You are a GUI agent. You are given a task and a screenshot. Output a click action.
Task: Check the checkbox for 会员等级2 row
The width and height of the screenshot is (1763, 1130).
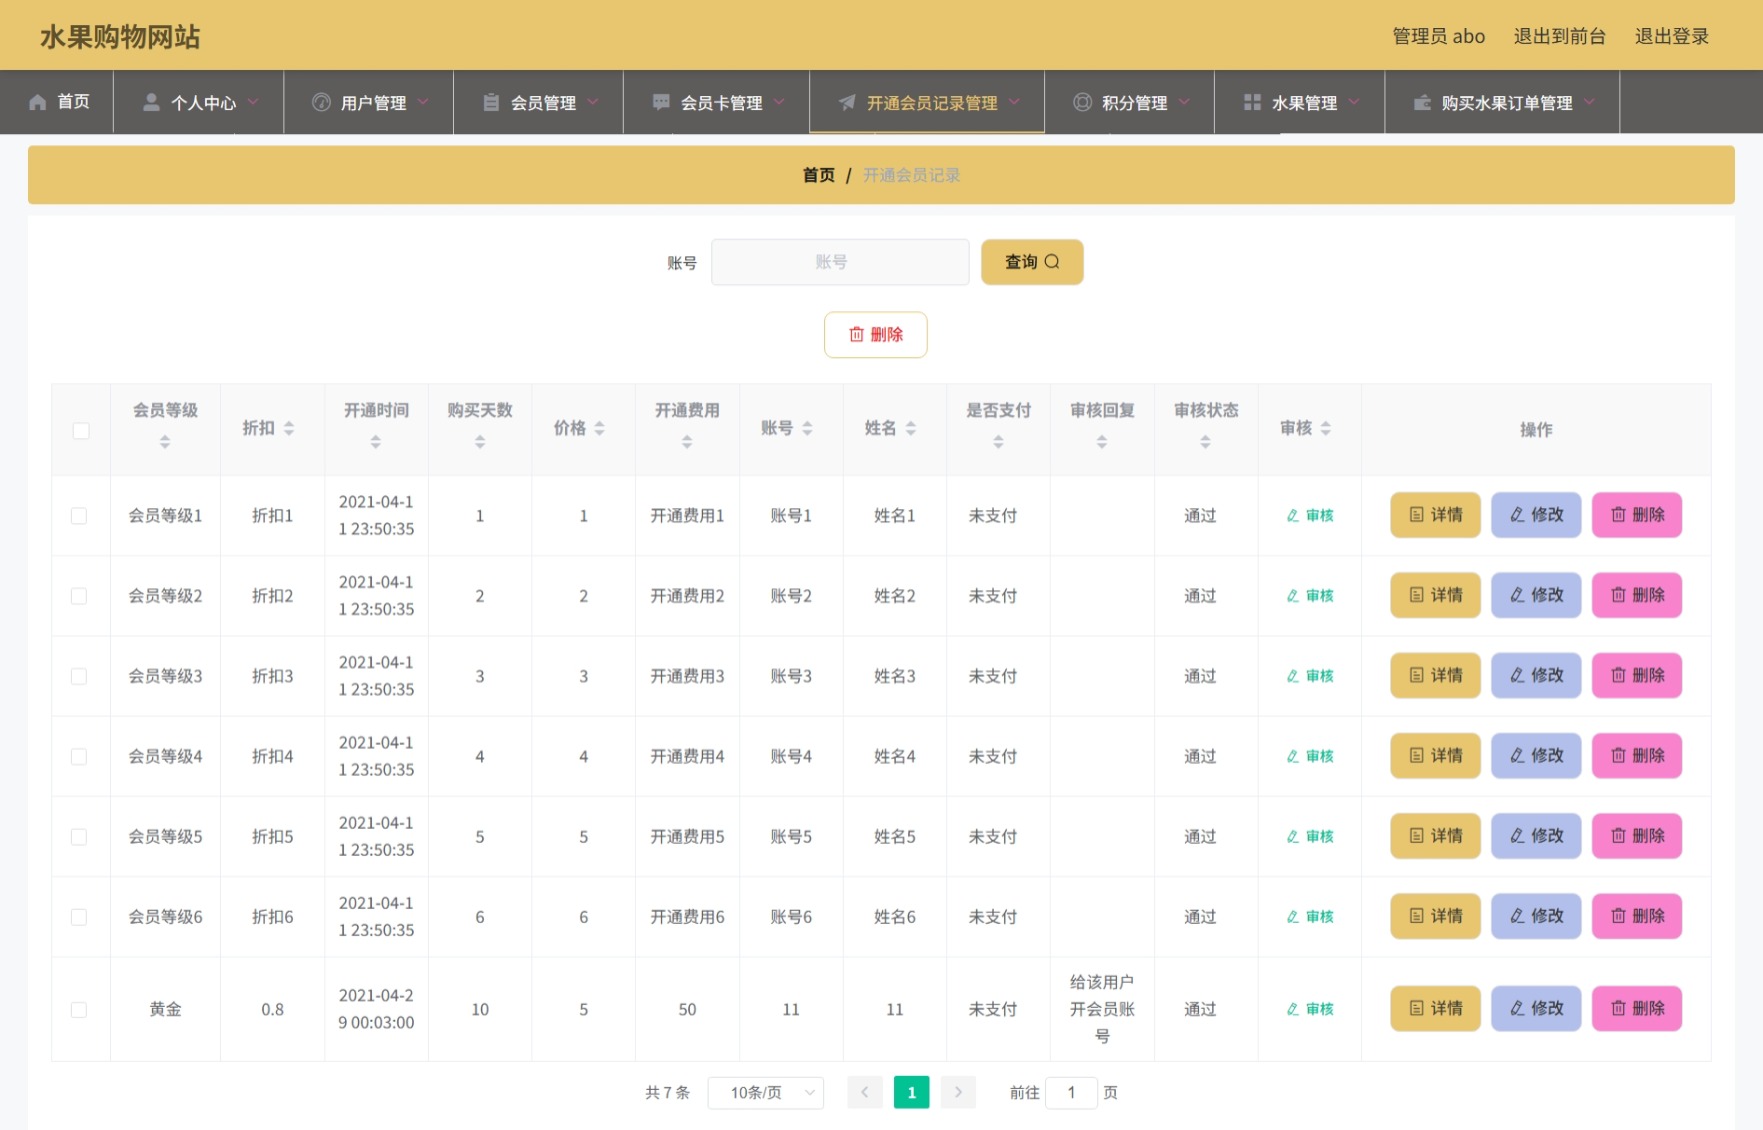pyautogui.click(x=79, y=596)
